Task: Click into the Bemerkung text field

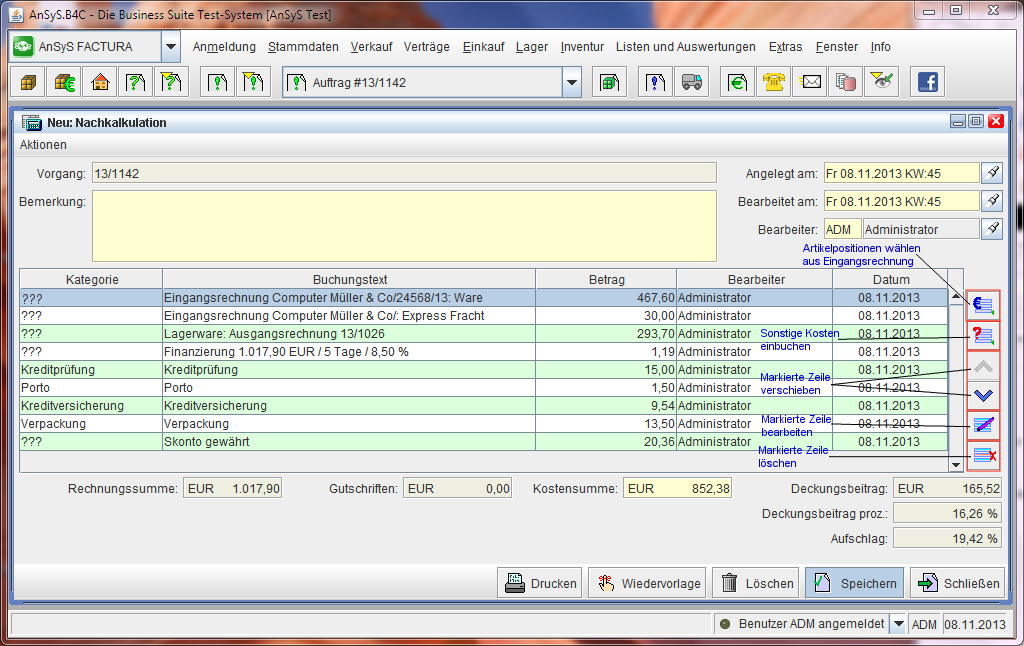Action: point(404,225)
